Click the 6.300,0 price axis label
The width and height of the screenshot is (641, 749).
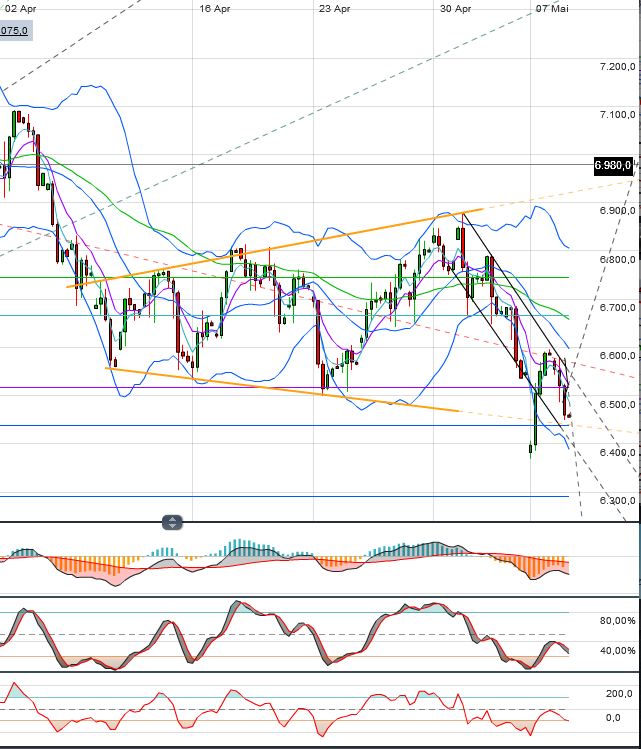(x=617, y=501)
